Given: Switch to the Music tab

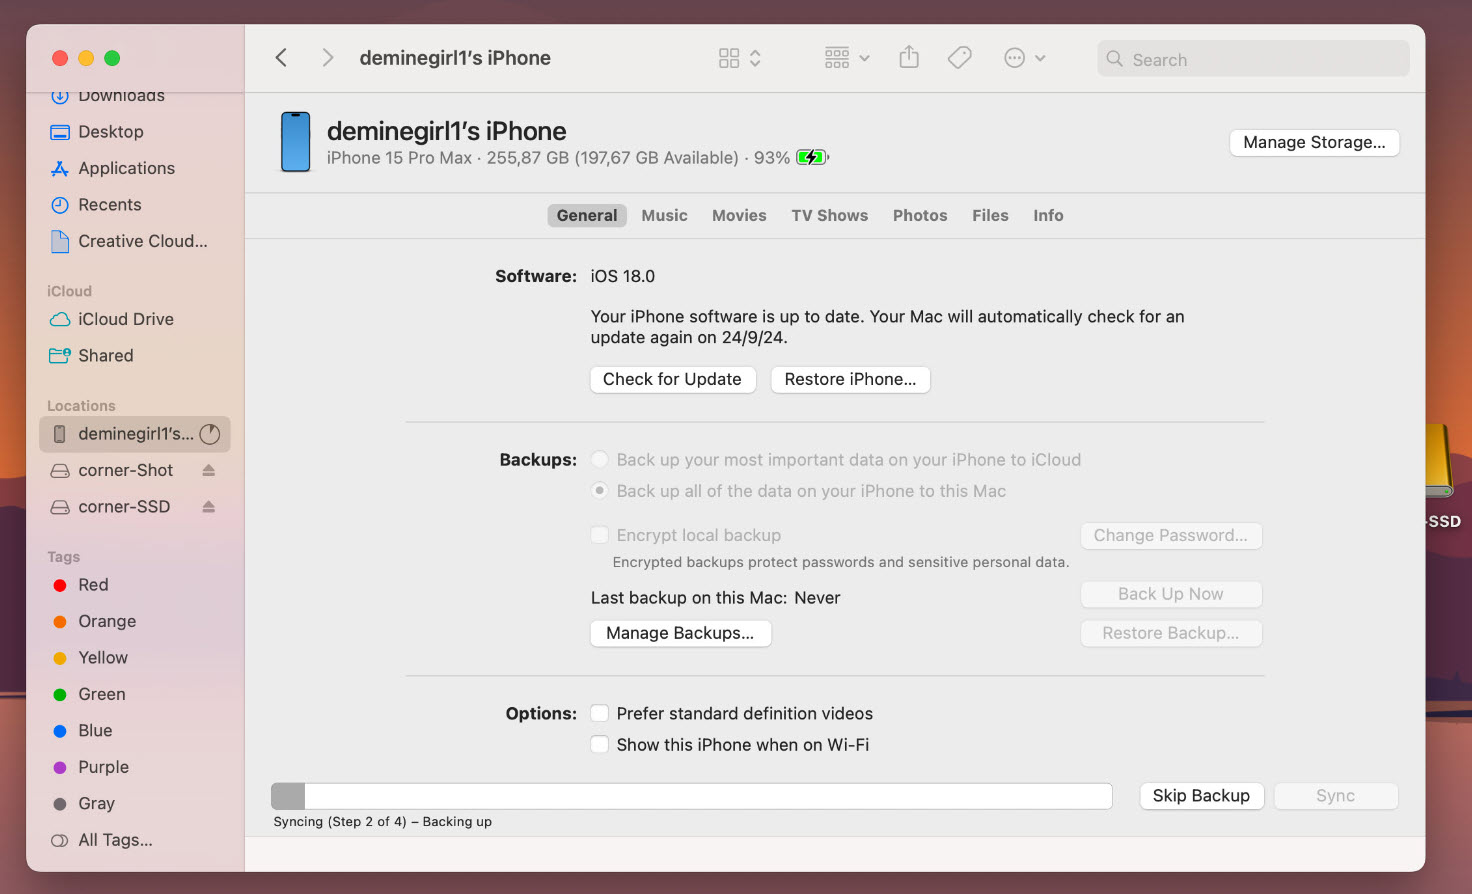Looking at the screenshot, I should (x=664, y=215).
